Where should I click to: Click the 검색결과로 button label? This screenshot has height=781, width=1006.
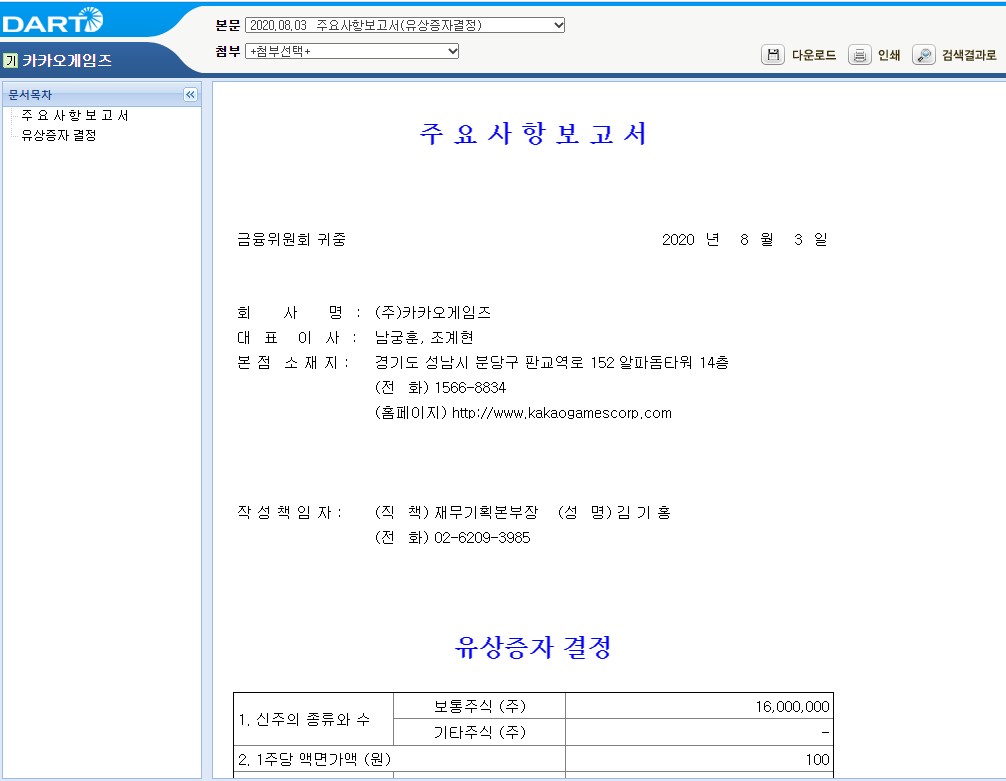[969, 55]
